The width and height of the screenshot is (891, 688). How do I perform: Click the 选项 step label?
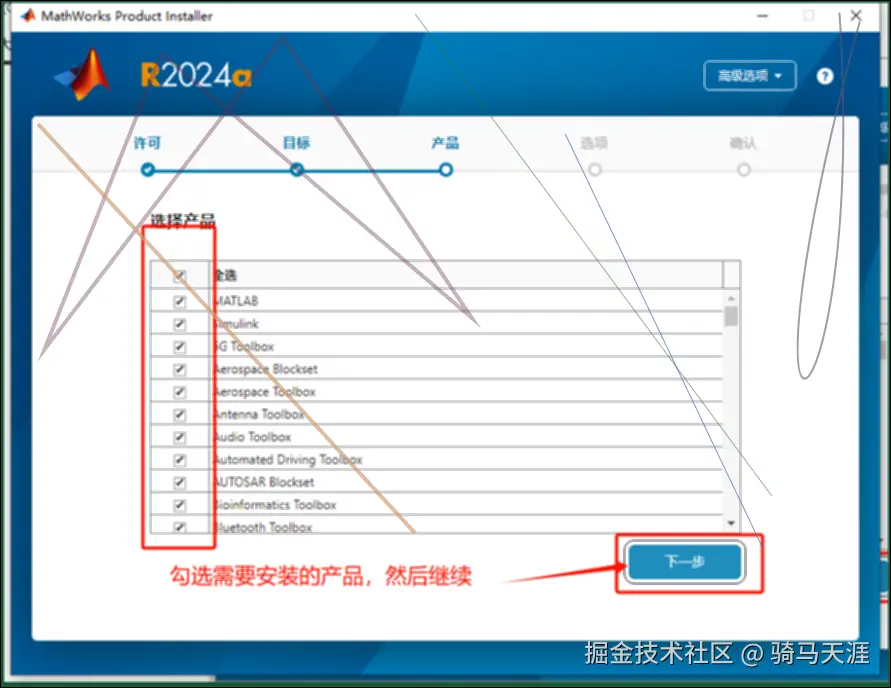click(594, 143)
